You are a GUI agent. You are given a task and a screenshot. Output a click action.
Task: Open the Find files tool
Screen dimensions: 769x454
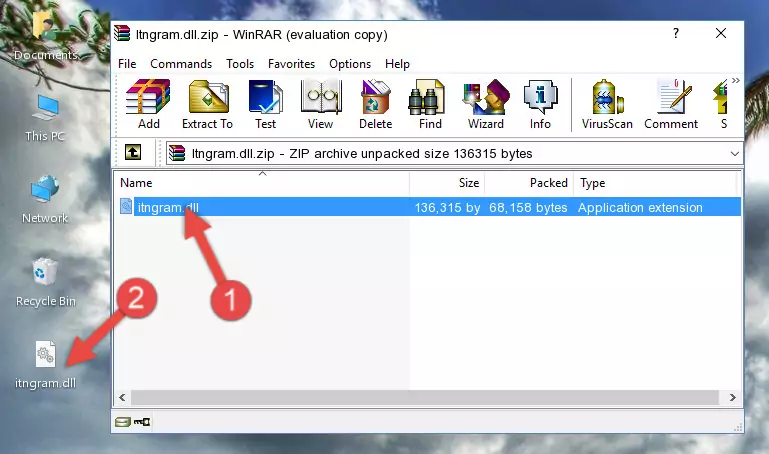(x=430, y=104)
